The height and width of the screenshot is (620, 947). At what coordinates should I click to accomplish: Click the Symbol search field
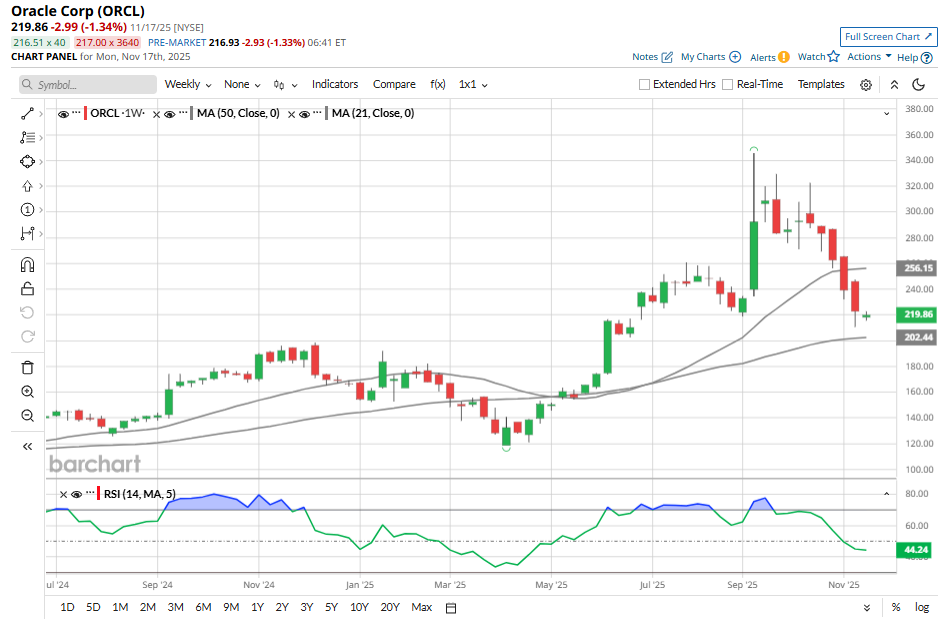click(88, 85)
